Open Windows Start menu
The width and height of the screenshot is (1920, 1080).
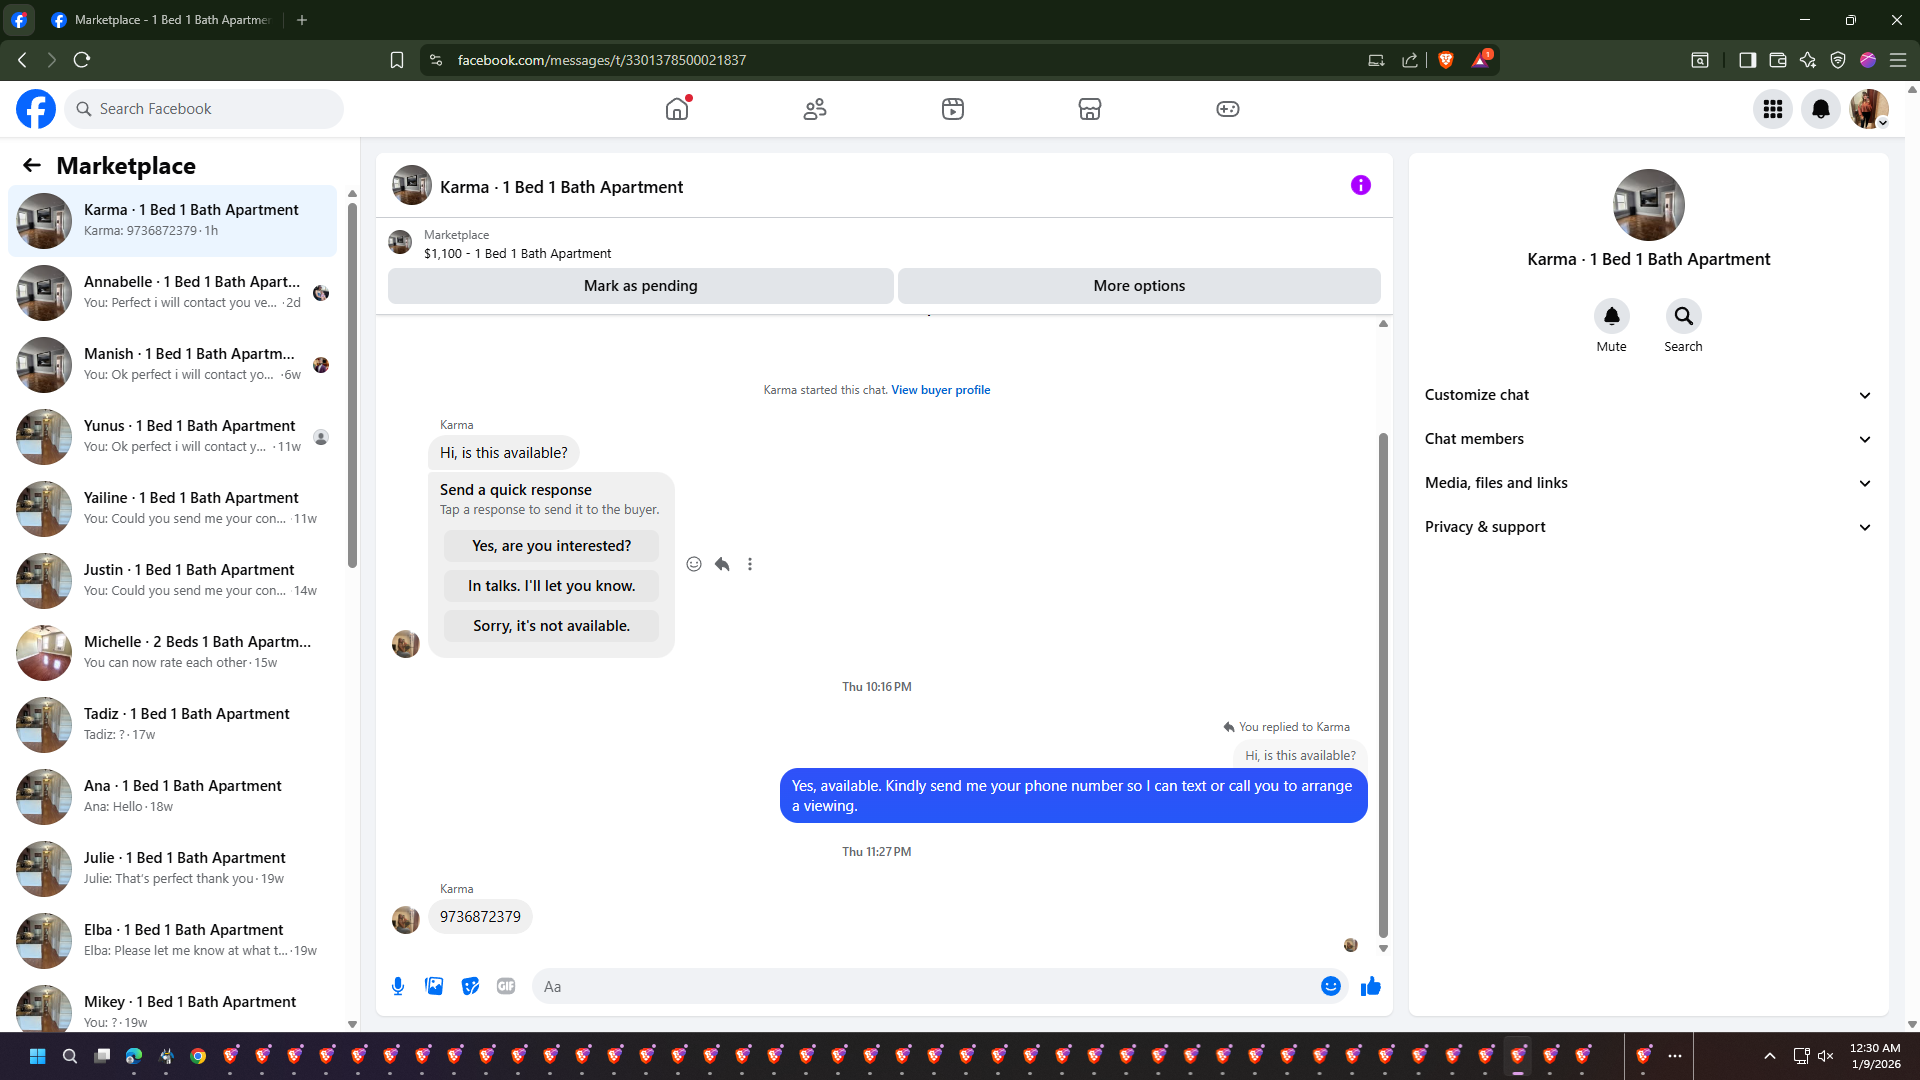point(38,1056)
